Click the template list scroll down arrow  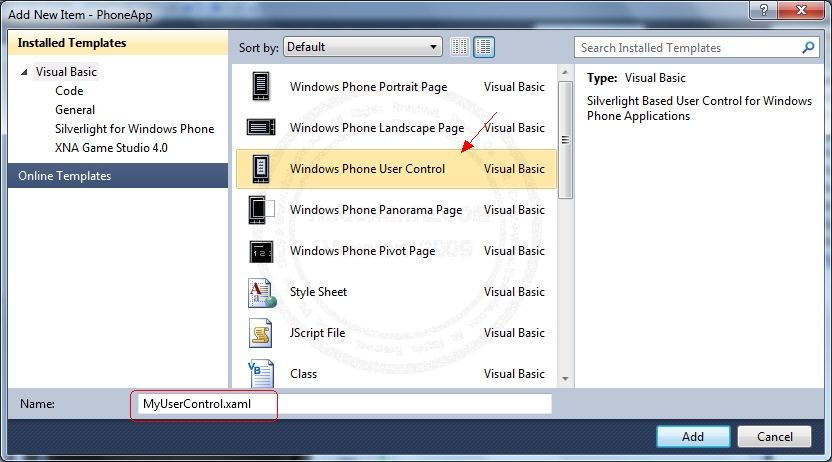tap(565, 379)
